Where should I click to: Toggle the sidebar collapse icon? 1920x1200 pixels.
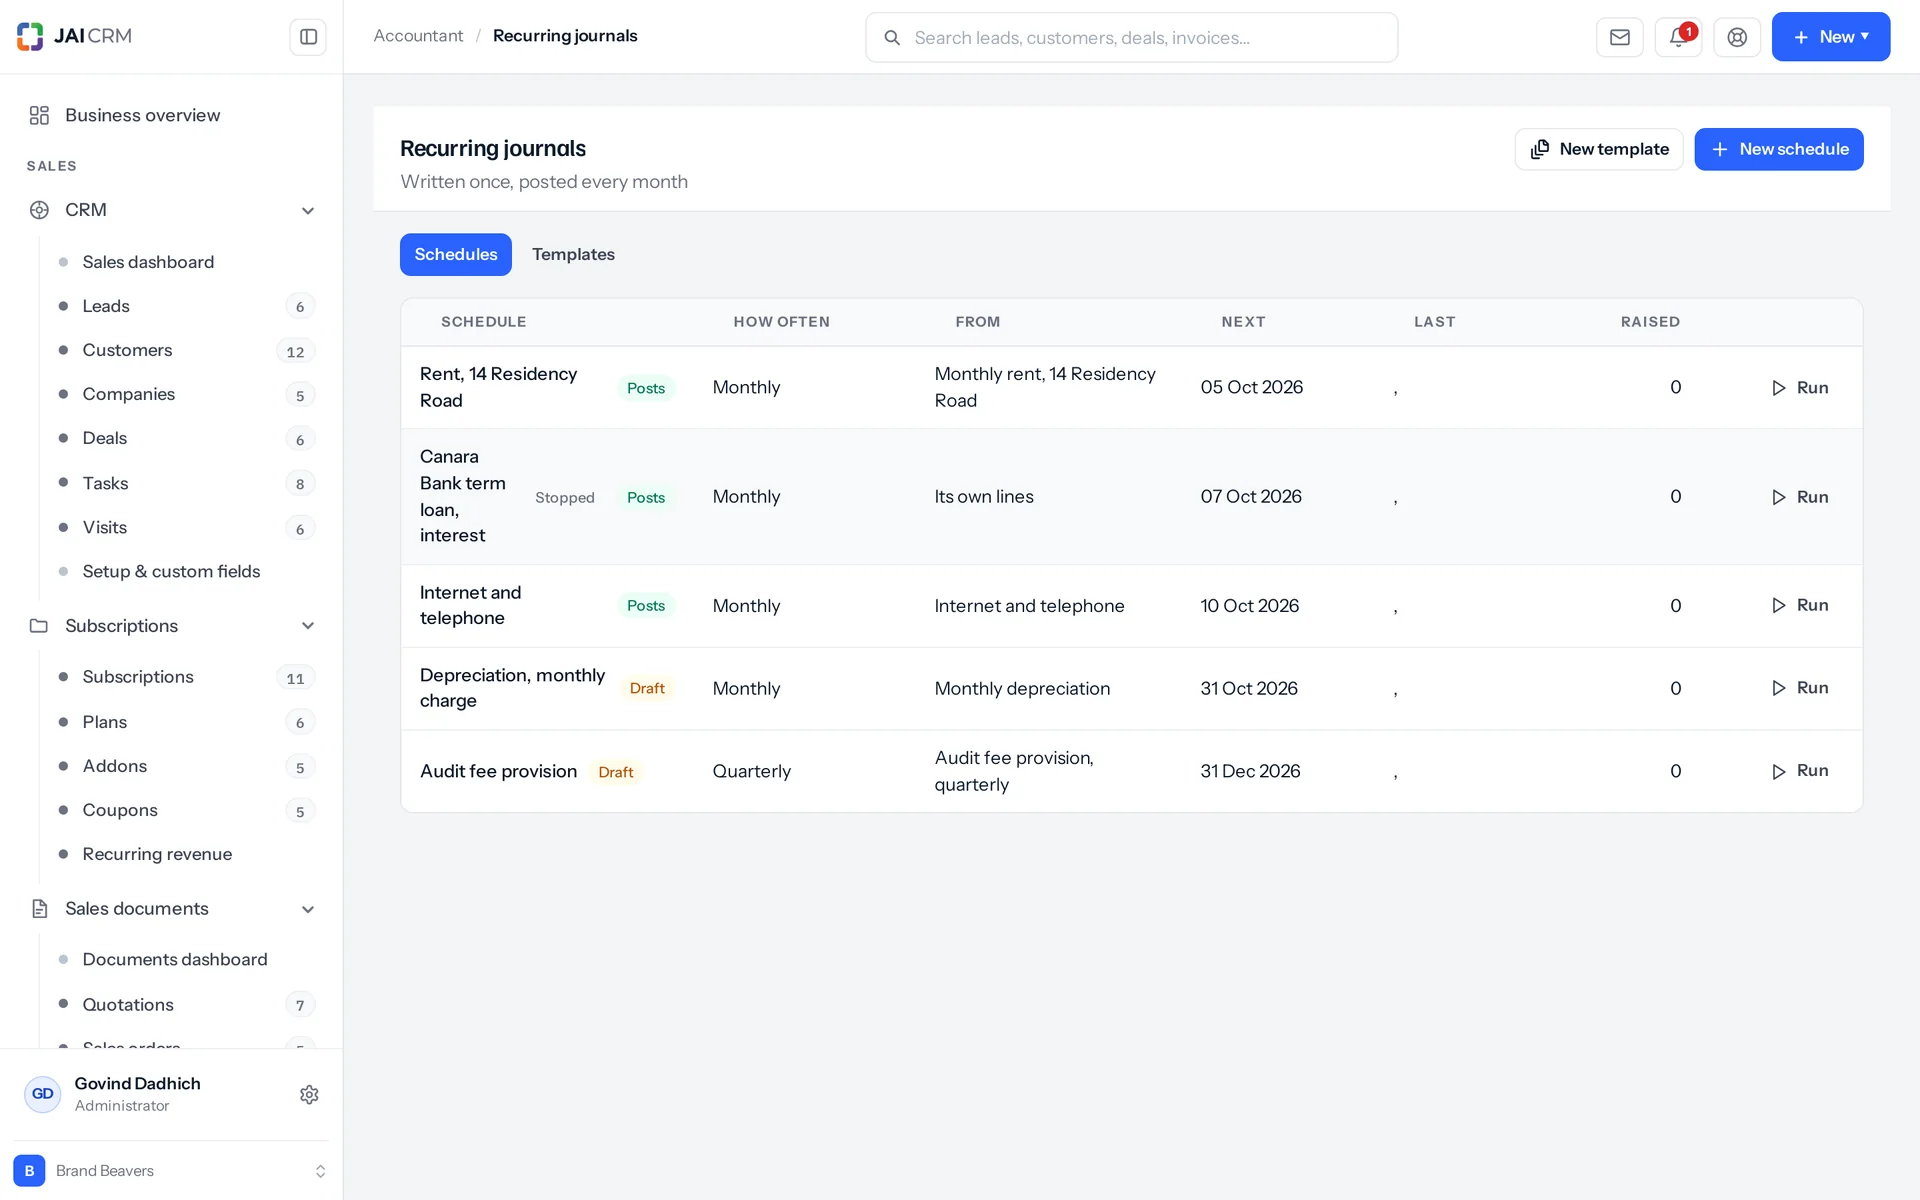tap(308, 37)
